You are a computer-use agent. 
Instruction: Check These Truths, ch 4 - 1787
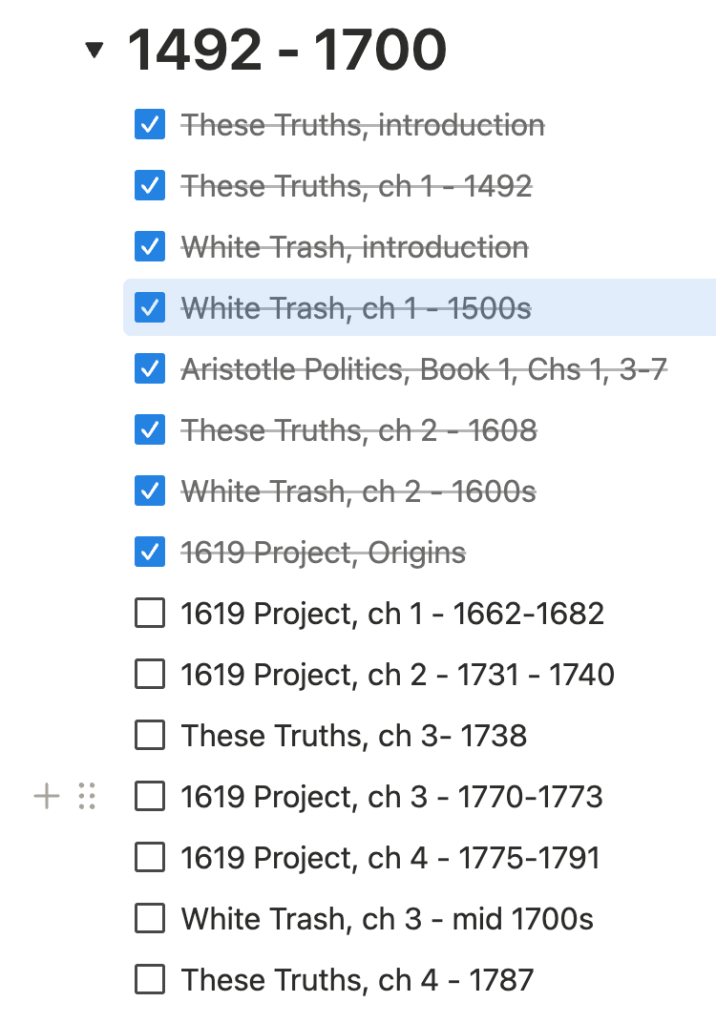(149, 980)
